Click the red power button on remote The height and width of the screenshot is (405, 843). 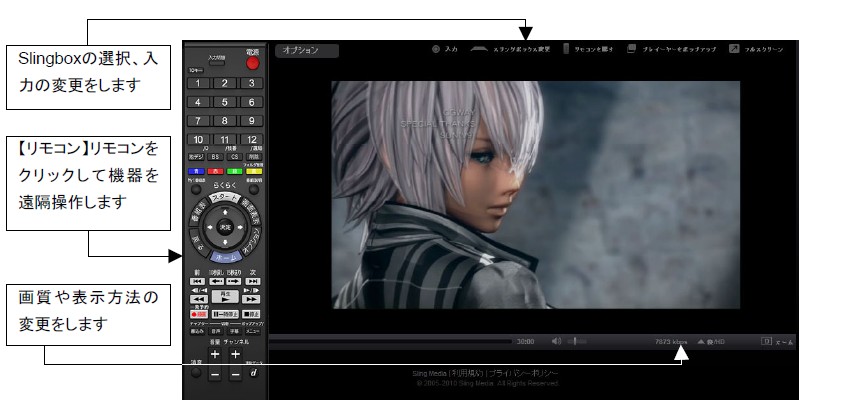click(253, 63)
